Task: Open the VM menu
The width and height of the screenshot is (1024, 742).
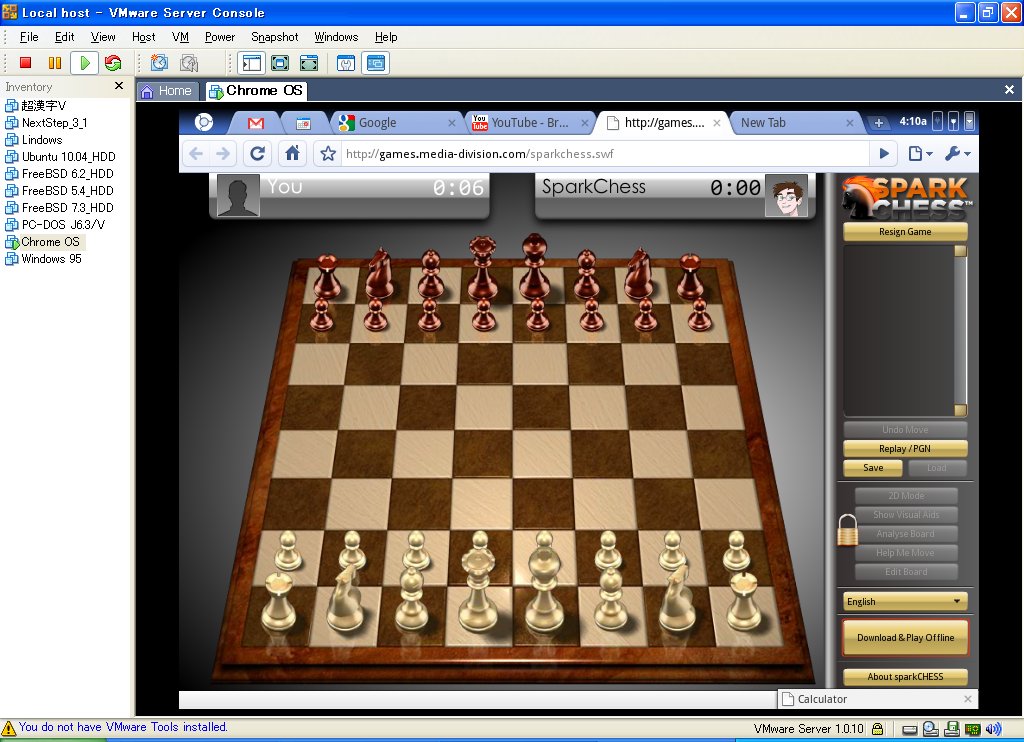Action: (x=180, y=37)
